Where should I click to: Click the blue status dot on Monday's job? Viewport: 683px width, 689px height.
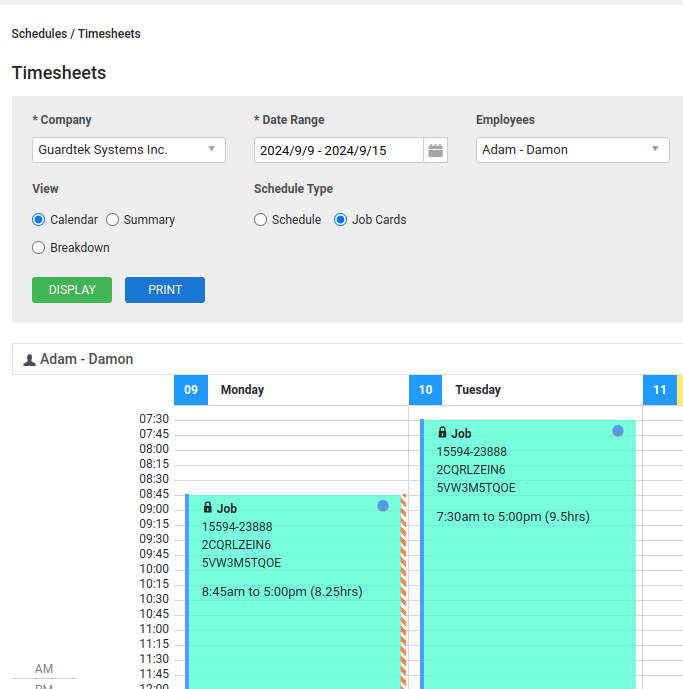click(383, 506)
